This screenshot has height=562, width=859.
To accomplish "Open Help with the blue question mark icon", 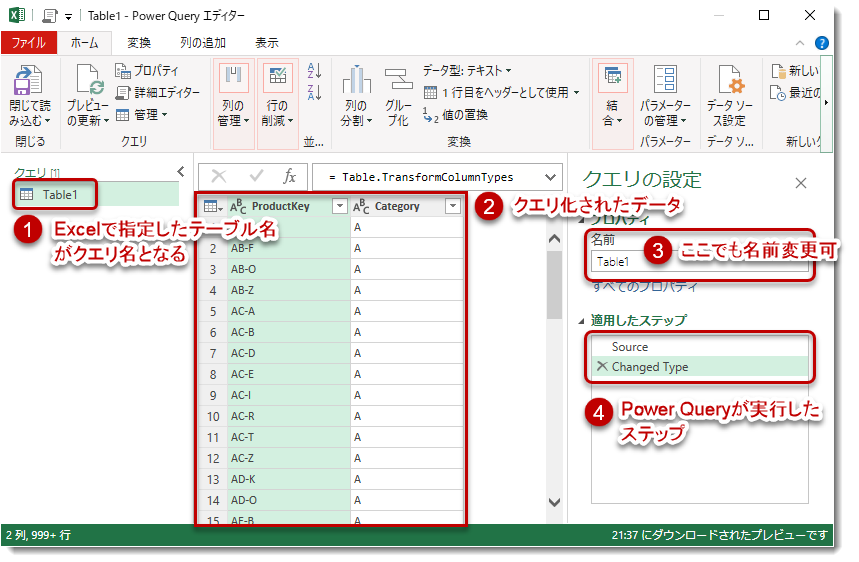I will click(x=822, y=43).
